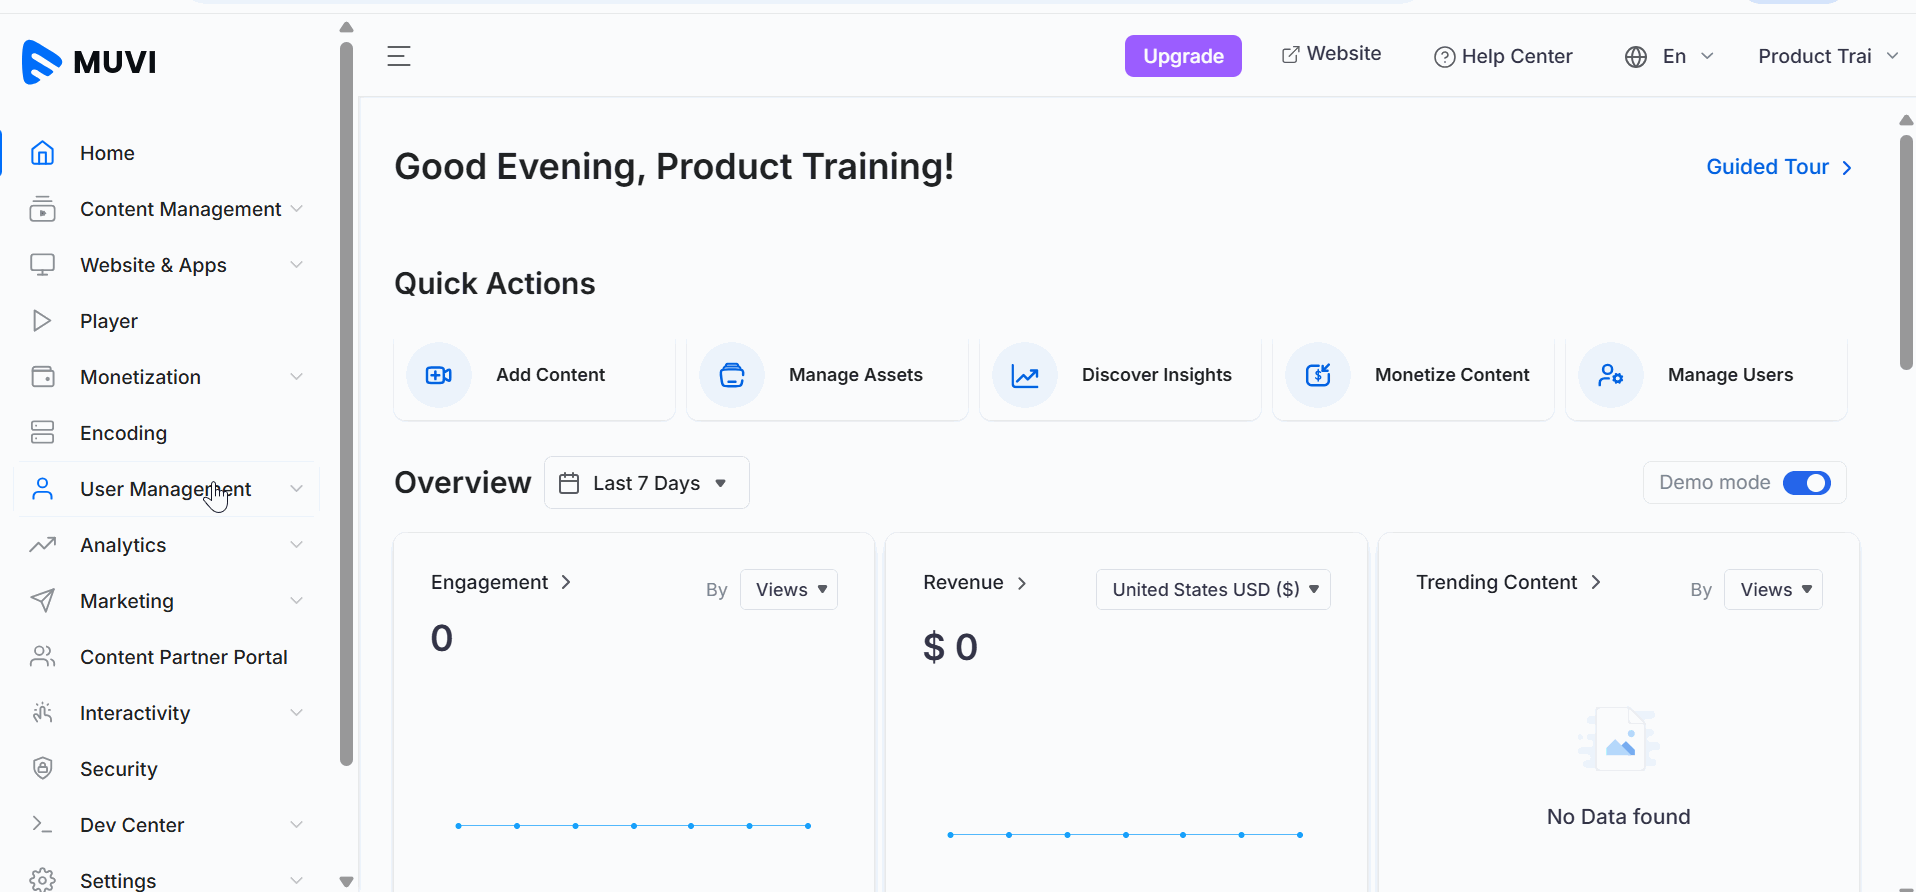Expand the Content Management chevron
1916x892 pixels.
[x=296, y=209]
